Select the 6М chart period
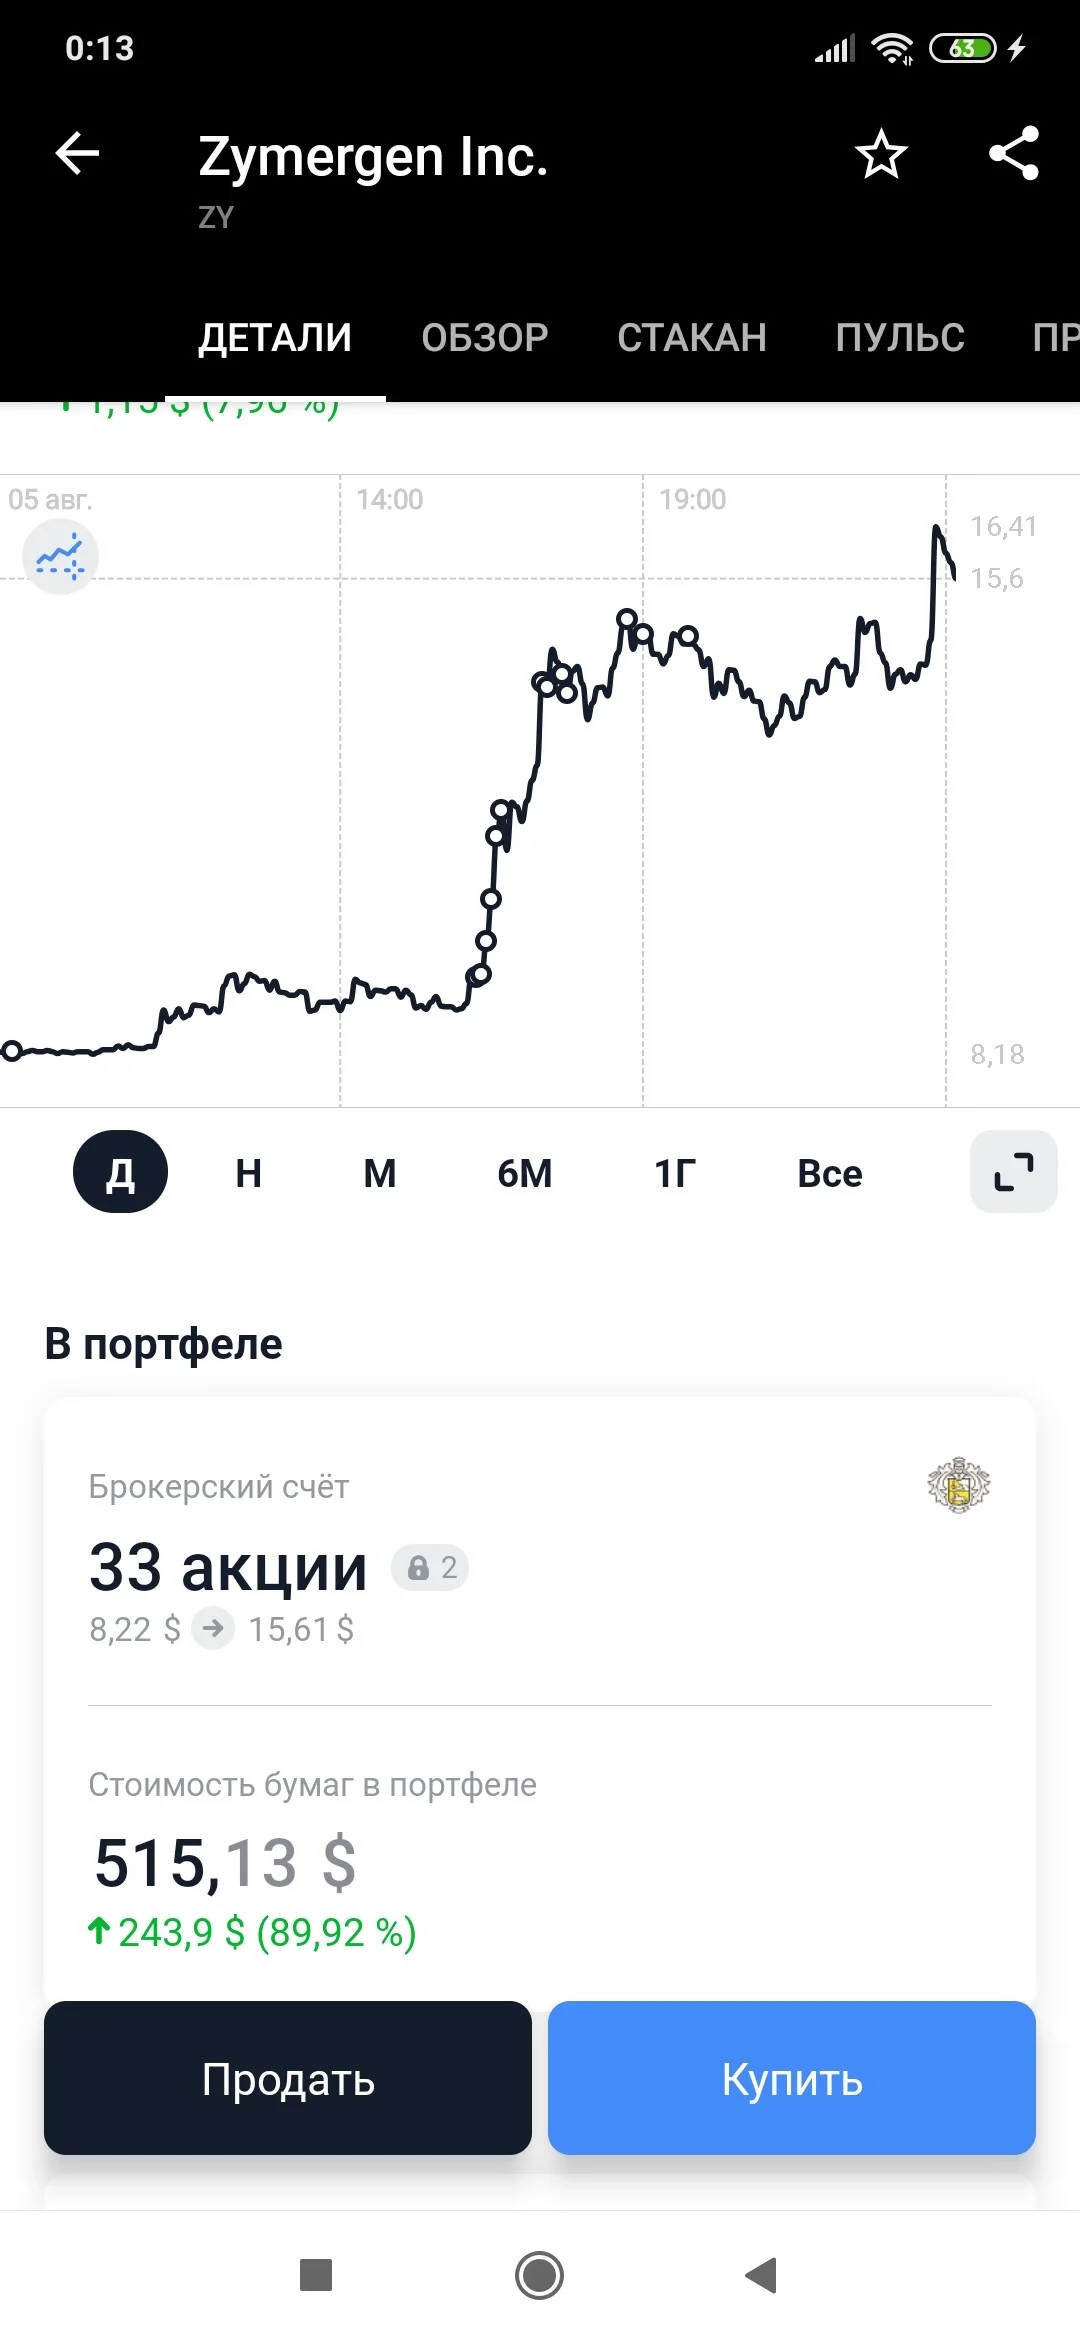Viewport: 1080px width, 2340px height. [525, 1173]
